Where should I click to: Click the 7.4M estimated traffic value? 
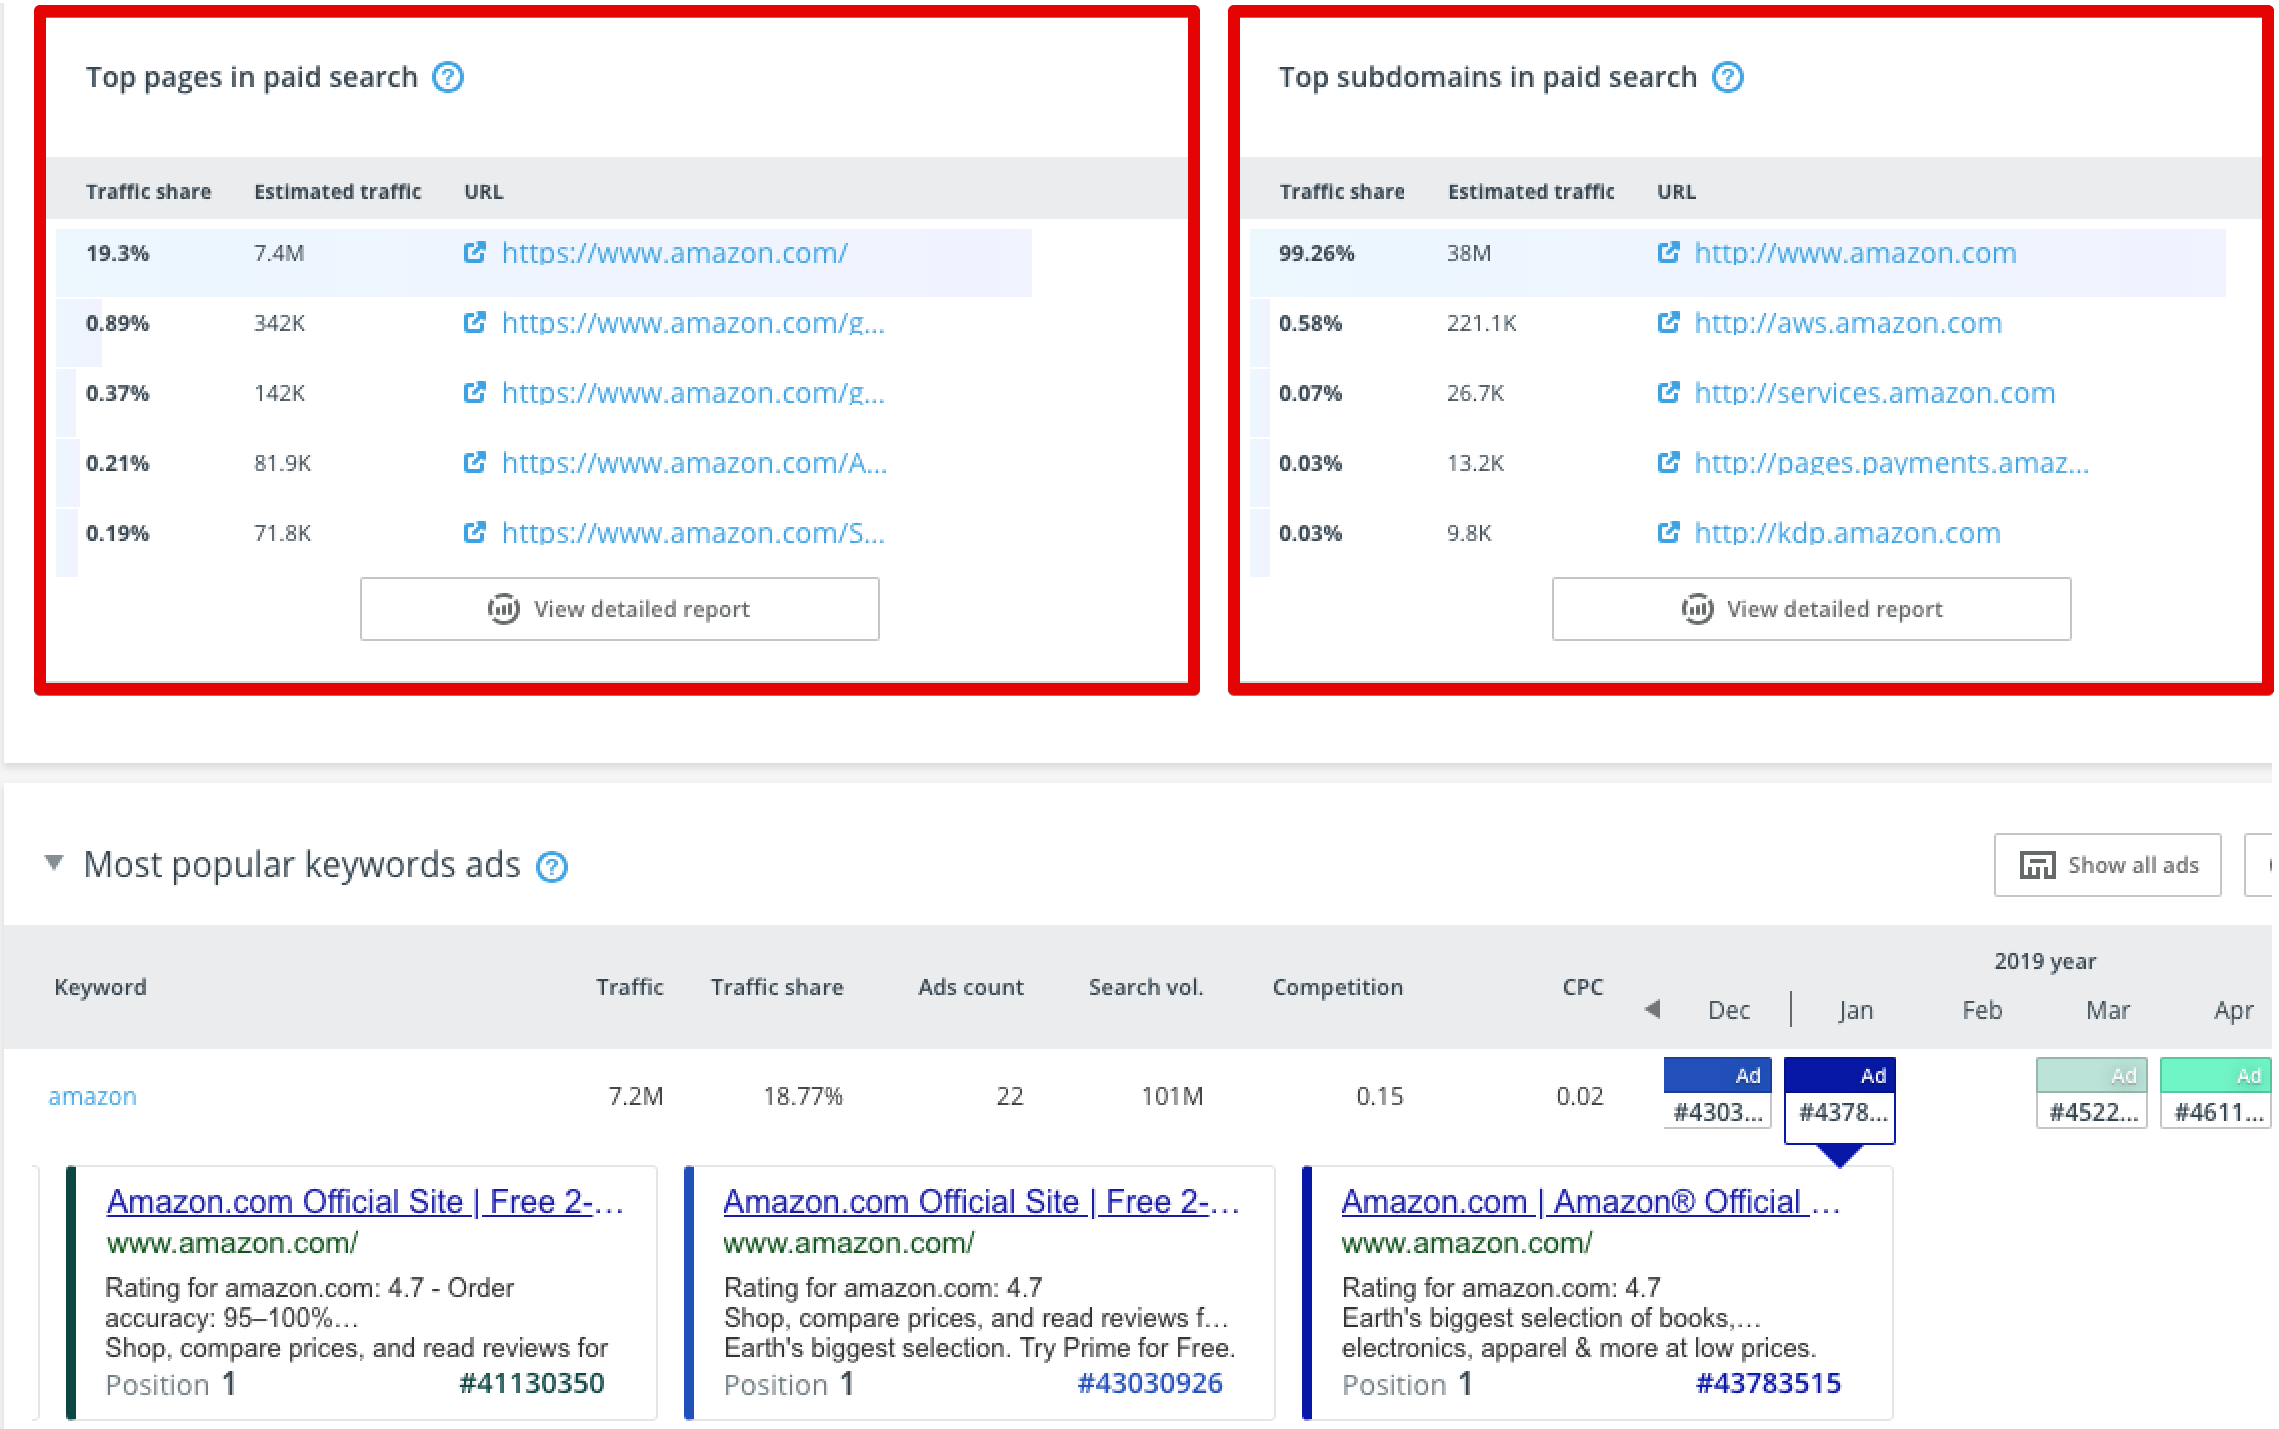point(279,253)
